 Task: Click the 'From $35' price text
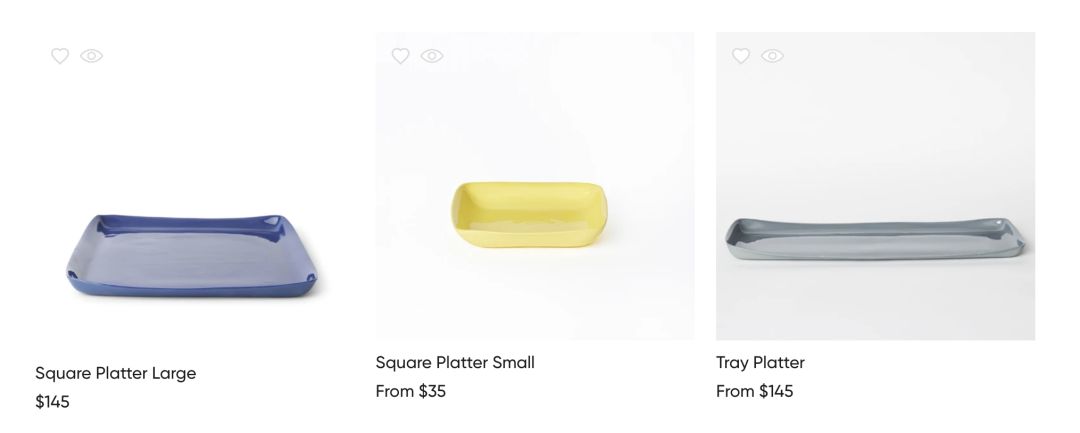[x=411, y=391]
